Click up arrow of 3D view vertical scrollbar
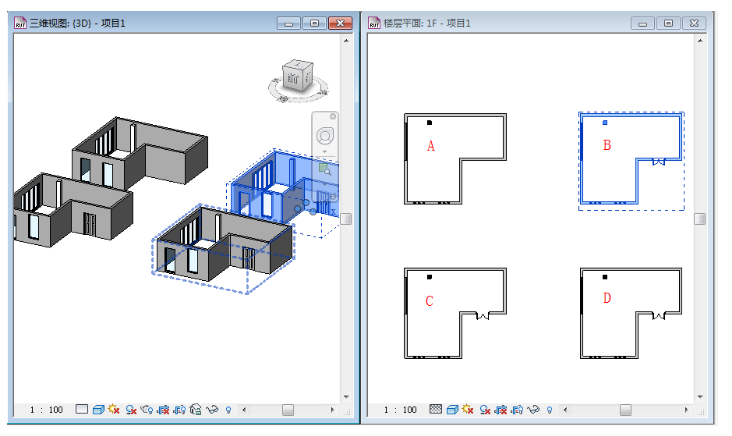Screen dimensions: 732x436 click(x=346, y=41)
